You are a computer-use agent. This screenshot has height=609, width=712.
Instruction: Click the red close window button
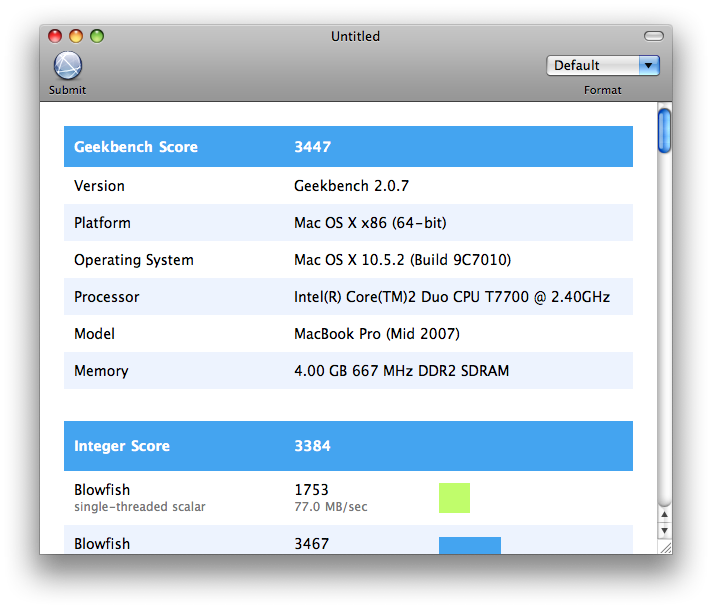click(x=55, y=36)
